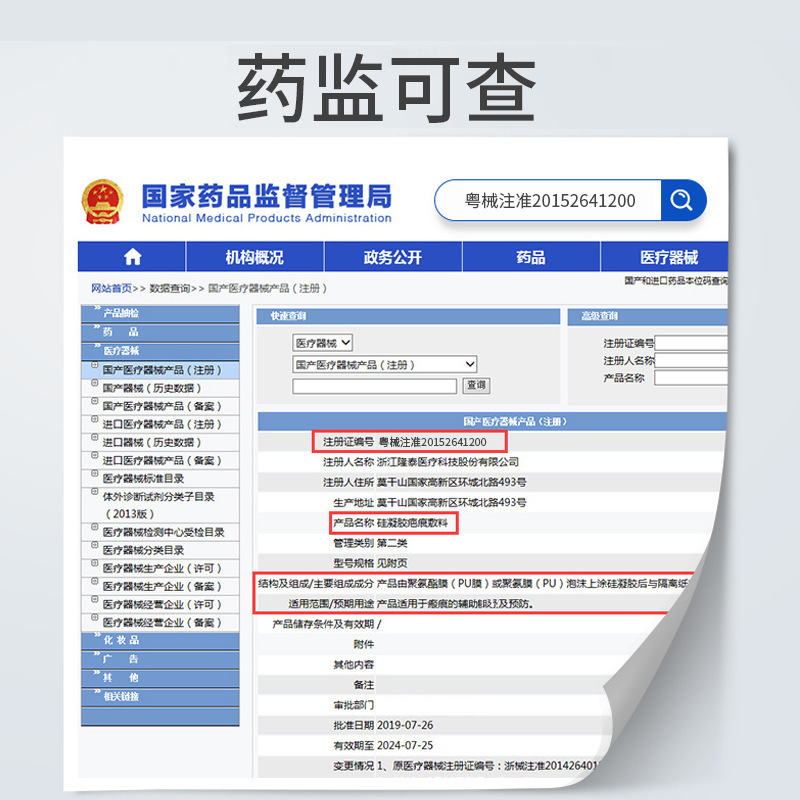Go to the home icon in navigation bar
Viewport: 800px width, 800px height.
[132, 257]
